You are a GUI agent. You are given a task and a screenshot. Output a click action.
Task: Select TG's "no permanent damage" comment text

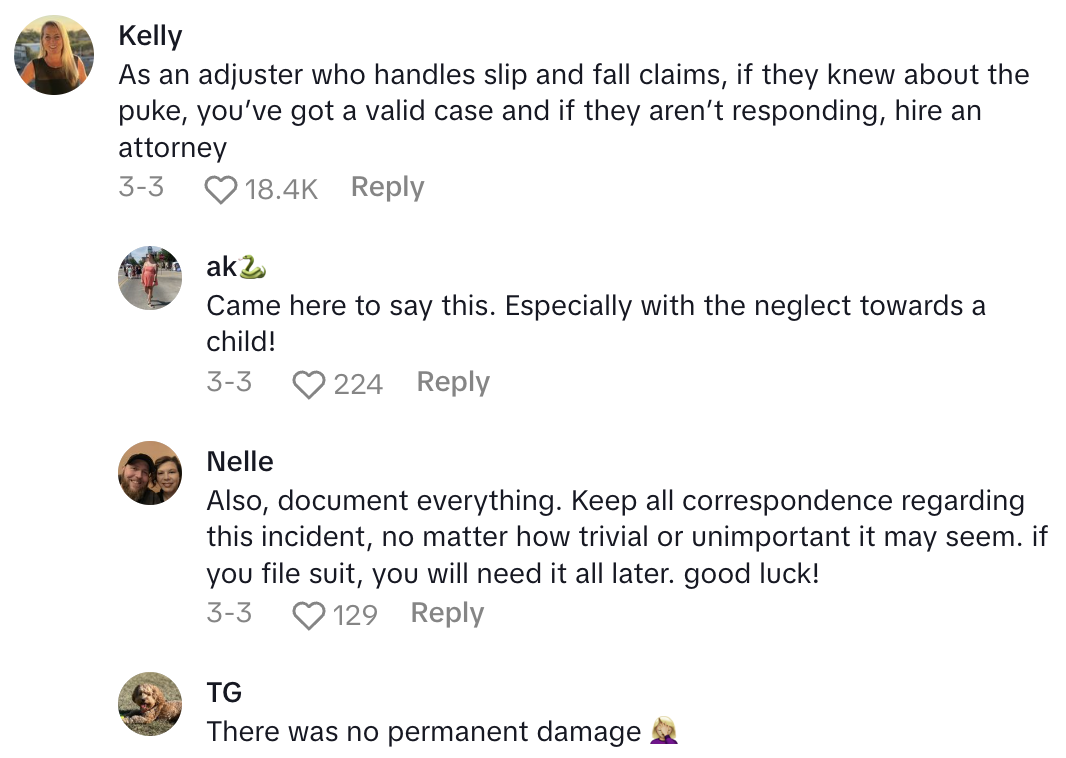tap(423, 732)
